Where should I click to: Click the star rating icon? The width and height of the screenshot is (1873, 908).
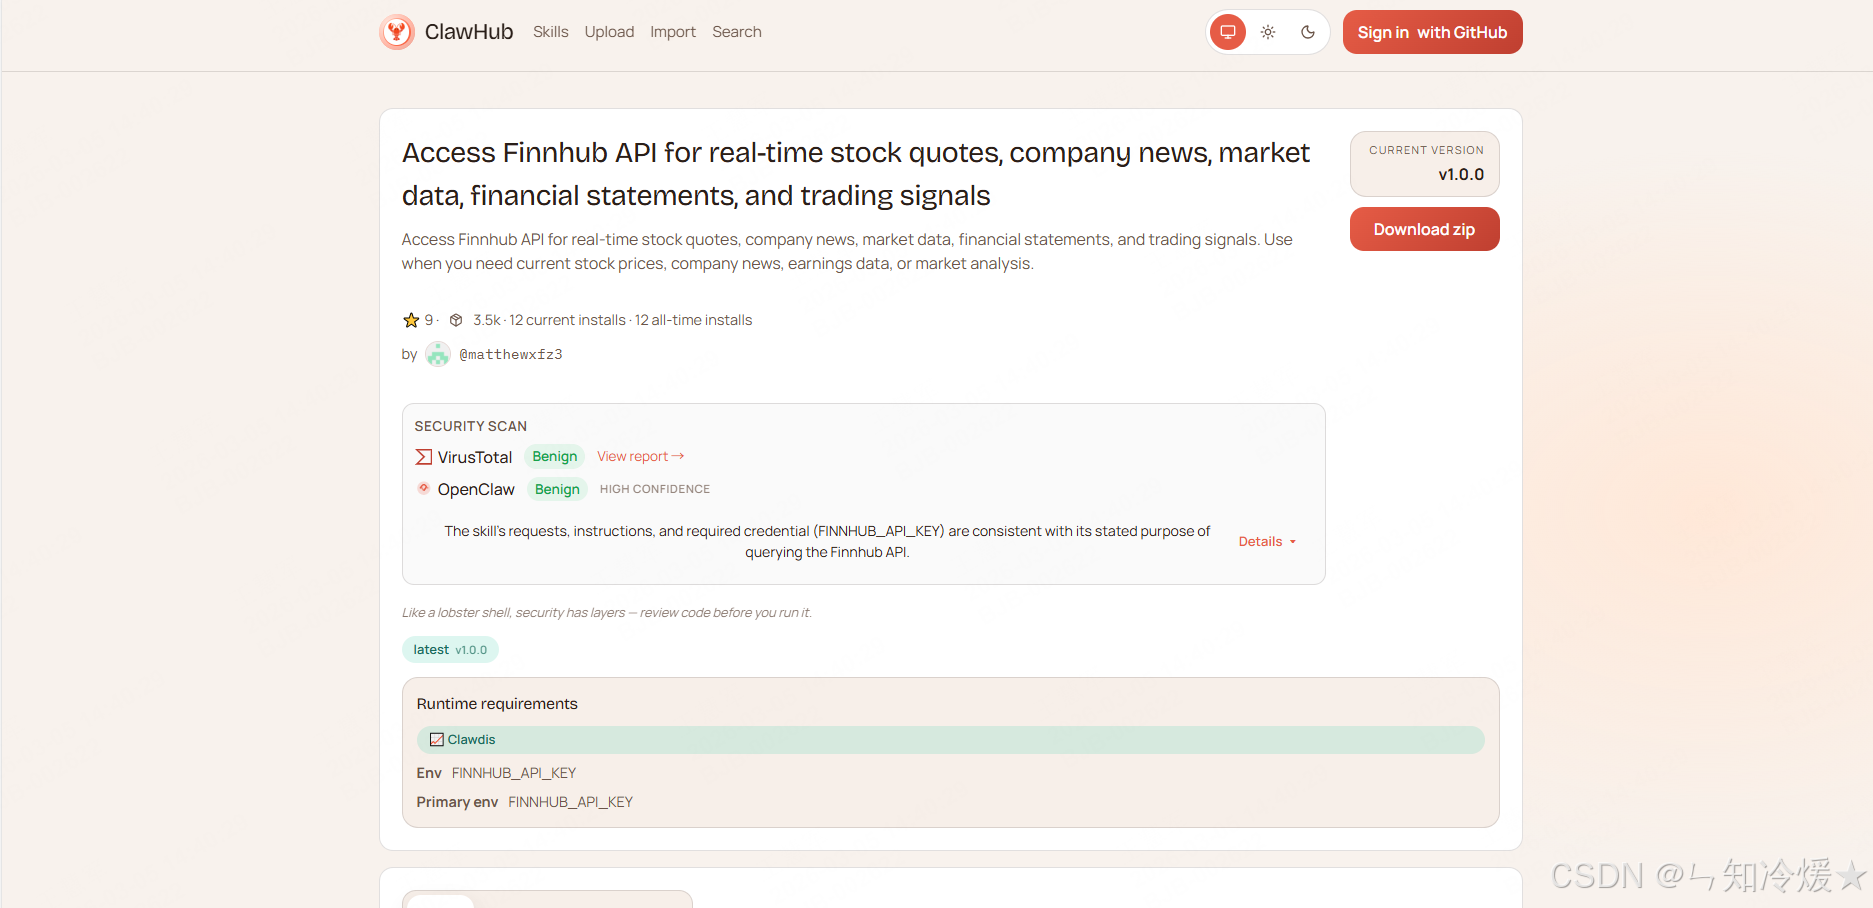pos(411,320)
